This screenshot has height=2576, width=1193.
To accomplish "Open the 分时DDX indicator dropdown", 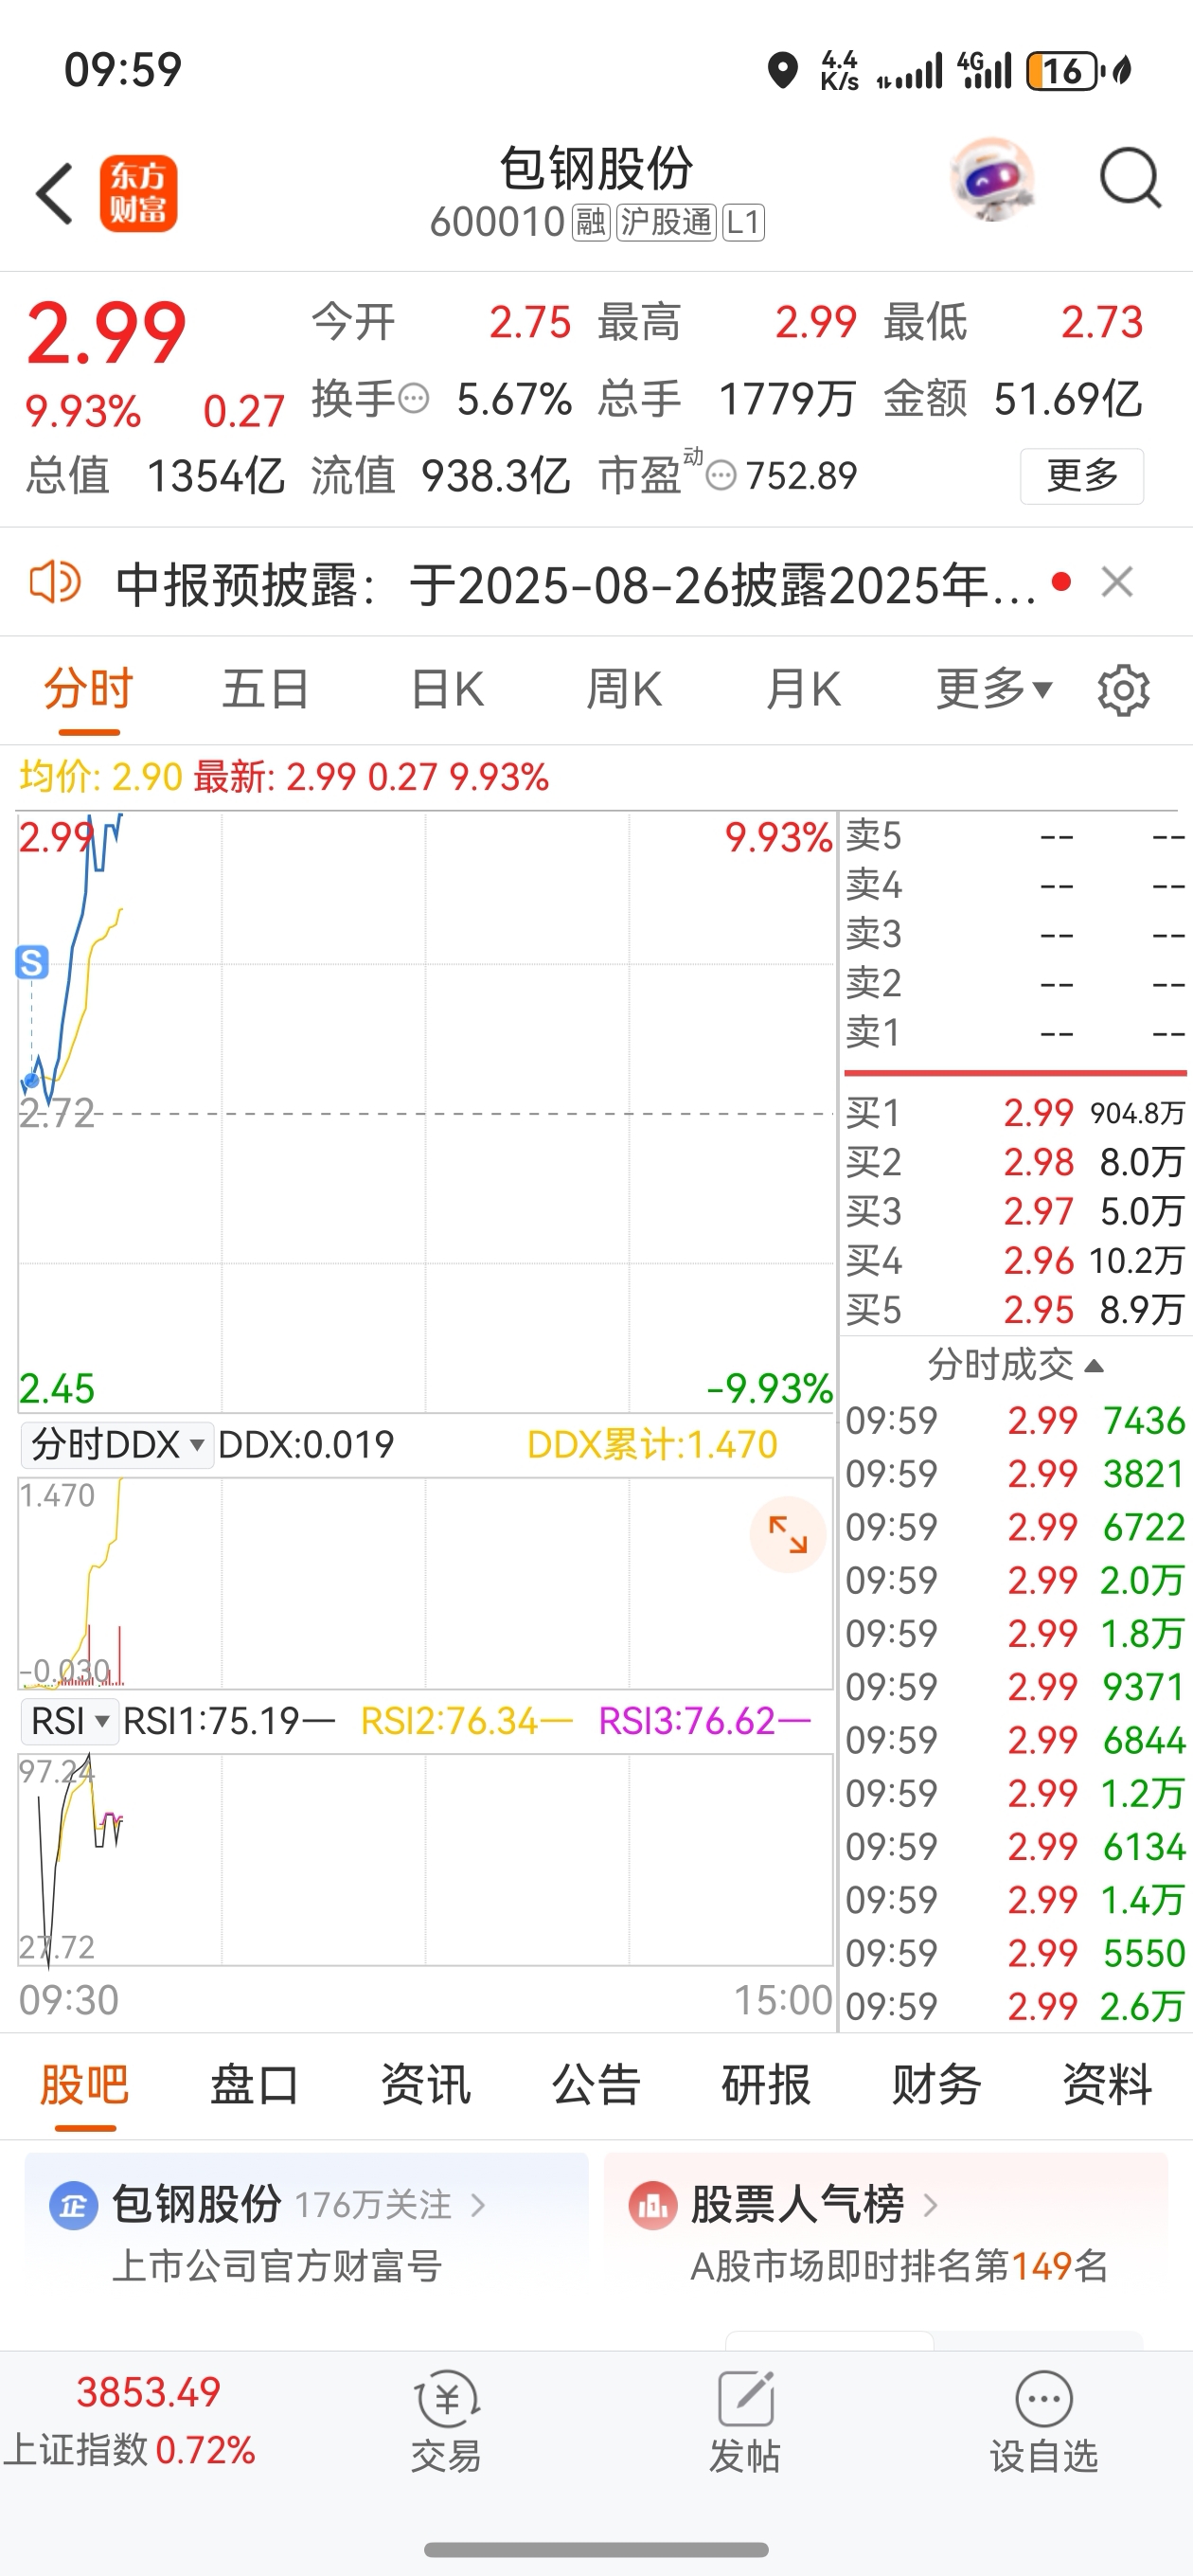I will click(117, 1444).
